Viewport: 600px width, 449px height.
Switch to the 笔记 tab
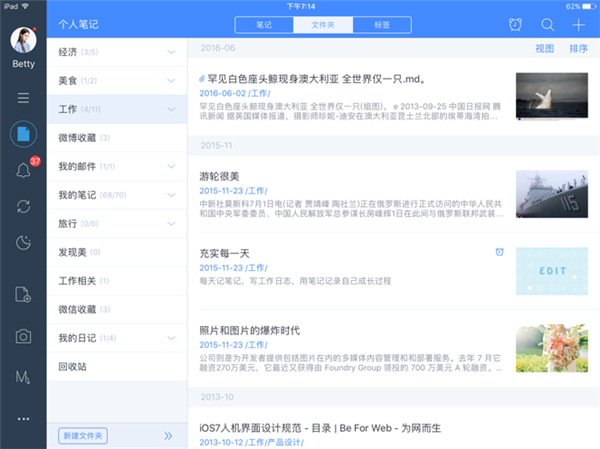click(264, 24)
